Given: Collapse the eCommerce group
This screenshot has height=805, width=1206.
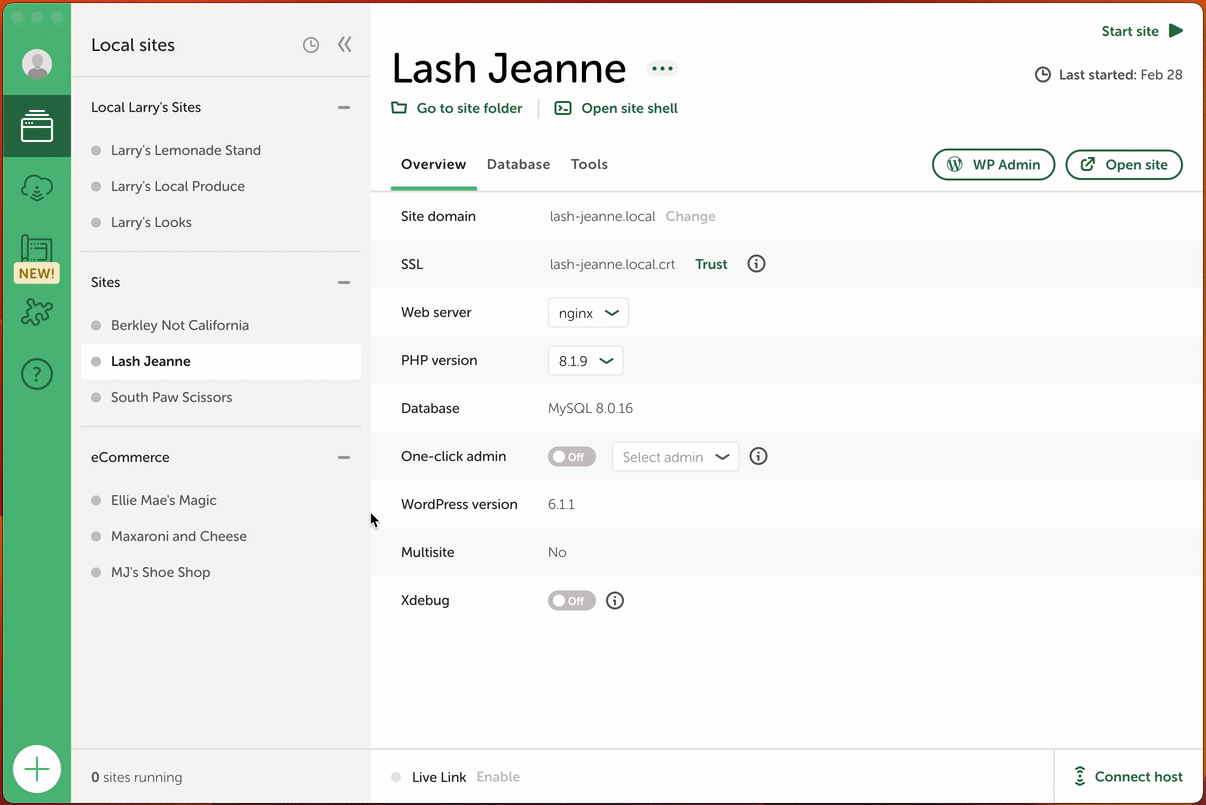Looking at the screenshot, I should click(x=344, y=457).
